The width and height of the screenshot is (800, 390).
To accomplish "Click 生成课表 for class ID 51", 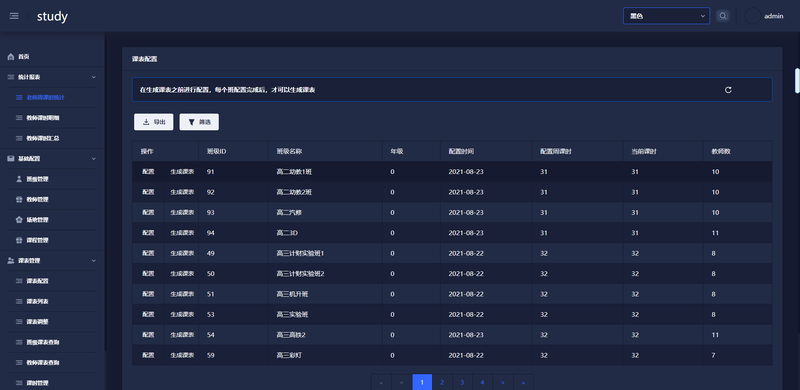I will point(182,295).
